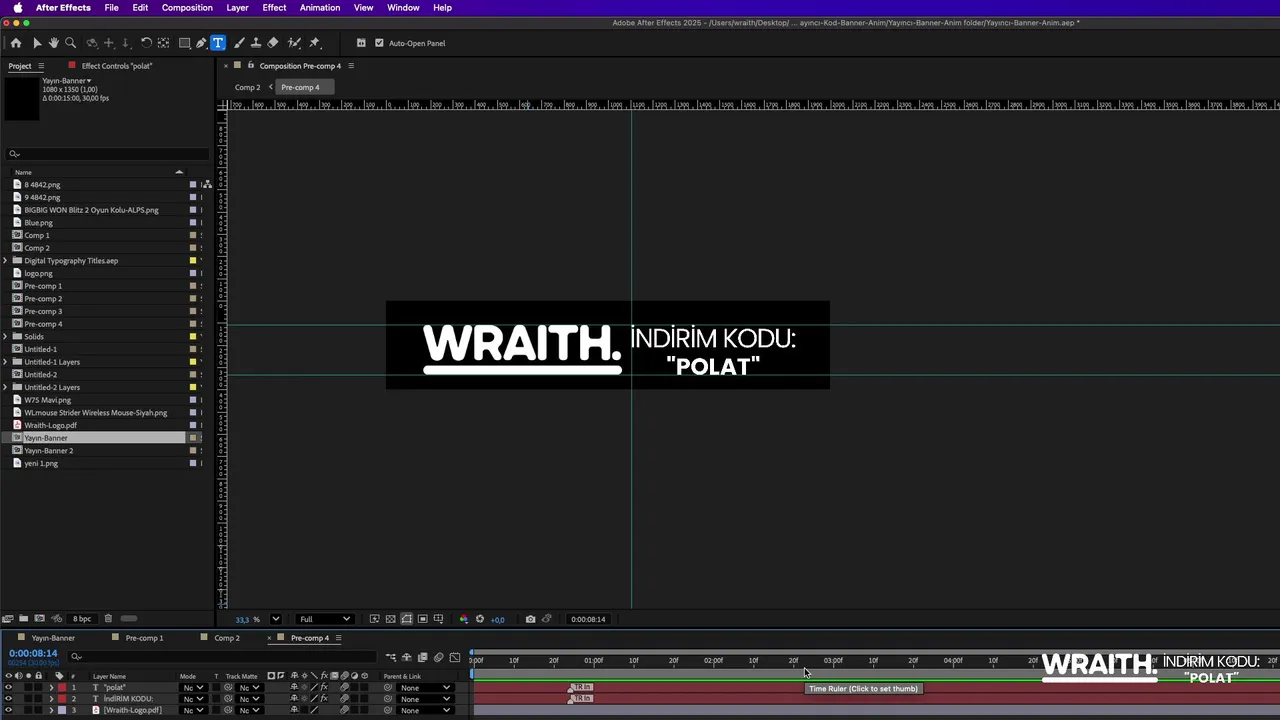
Task: Open the Composition menu
Action: pyautogui.click(x=187, y=7)
